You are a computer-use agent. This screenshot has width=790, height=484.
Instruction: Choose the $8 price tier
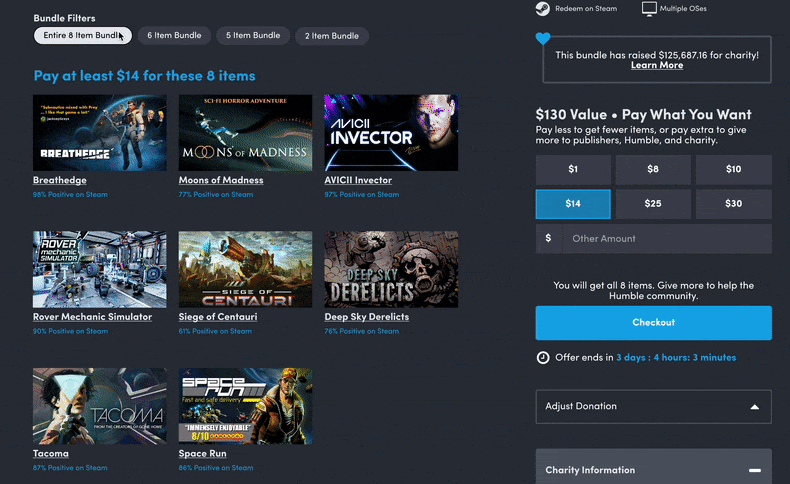653,169
